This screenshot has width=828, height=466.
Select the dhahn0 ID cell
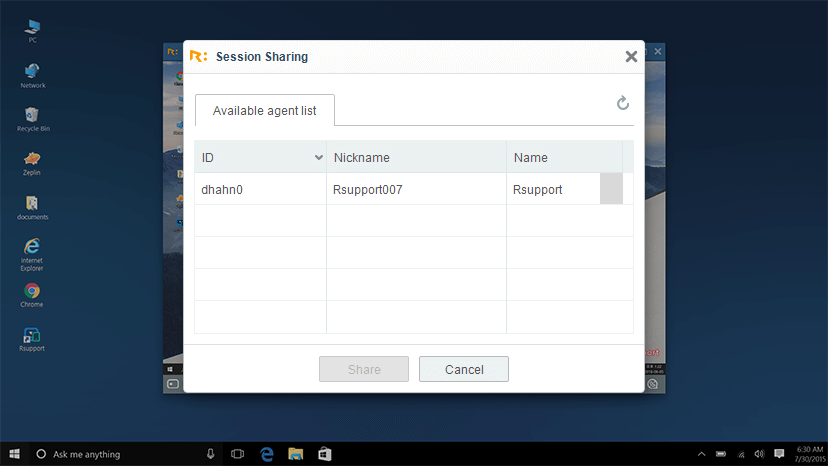(260, 189)
